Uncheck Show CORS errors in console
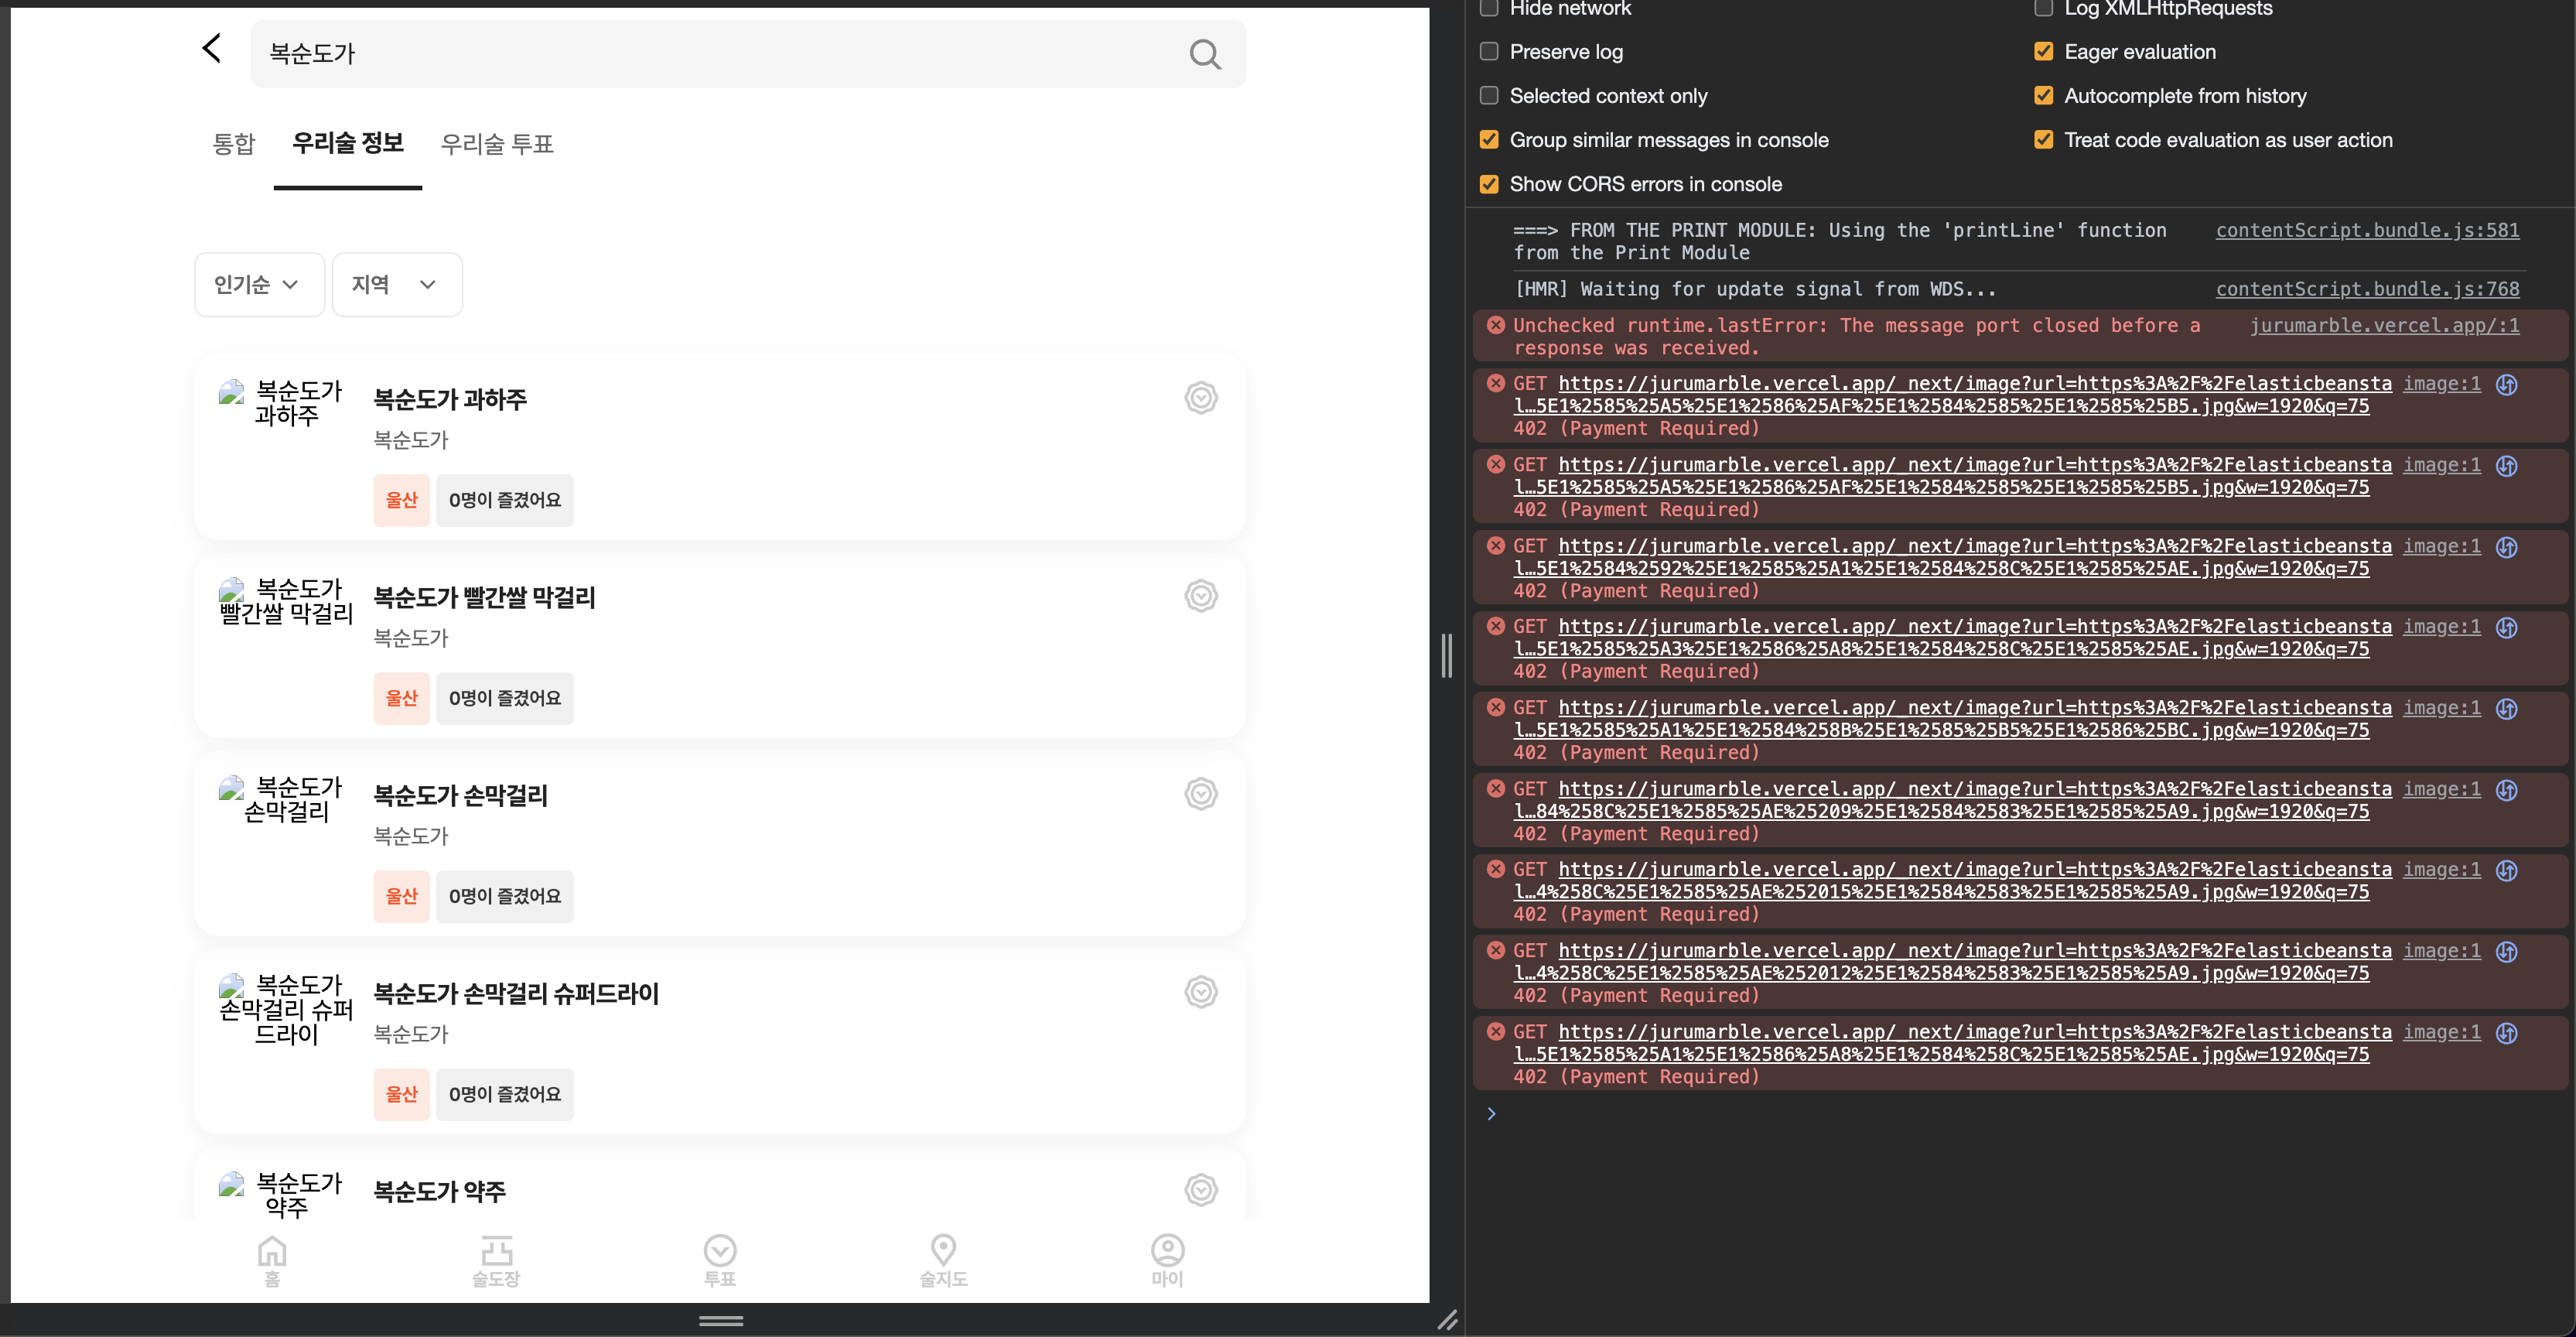The height and width of the screenshot is (1337, 2576). pos(1489,184)
